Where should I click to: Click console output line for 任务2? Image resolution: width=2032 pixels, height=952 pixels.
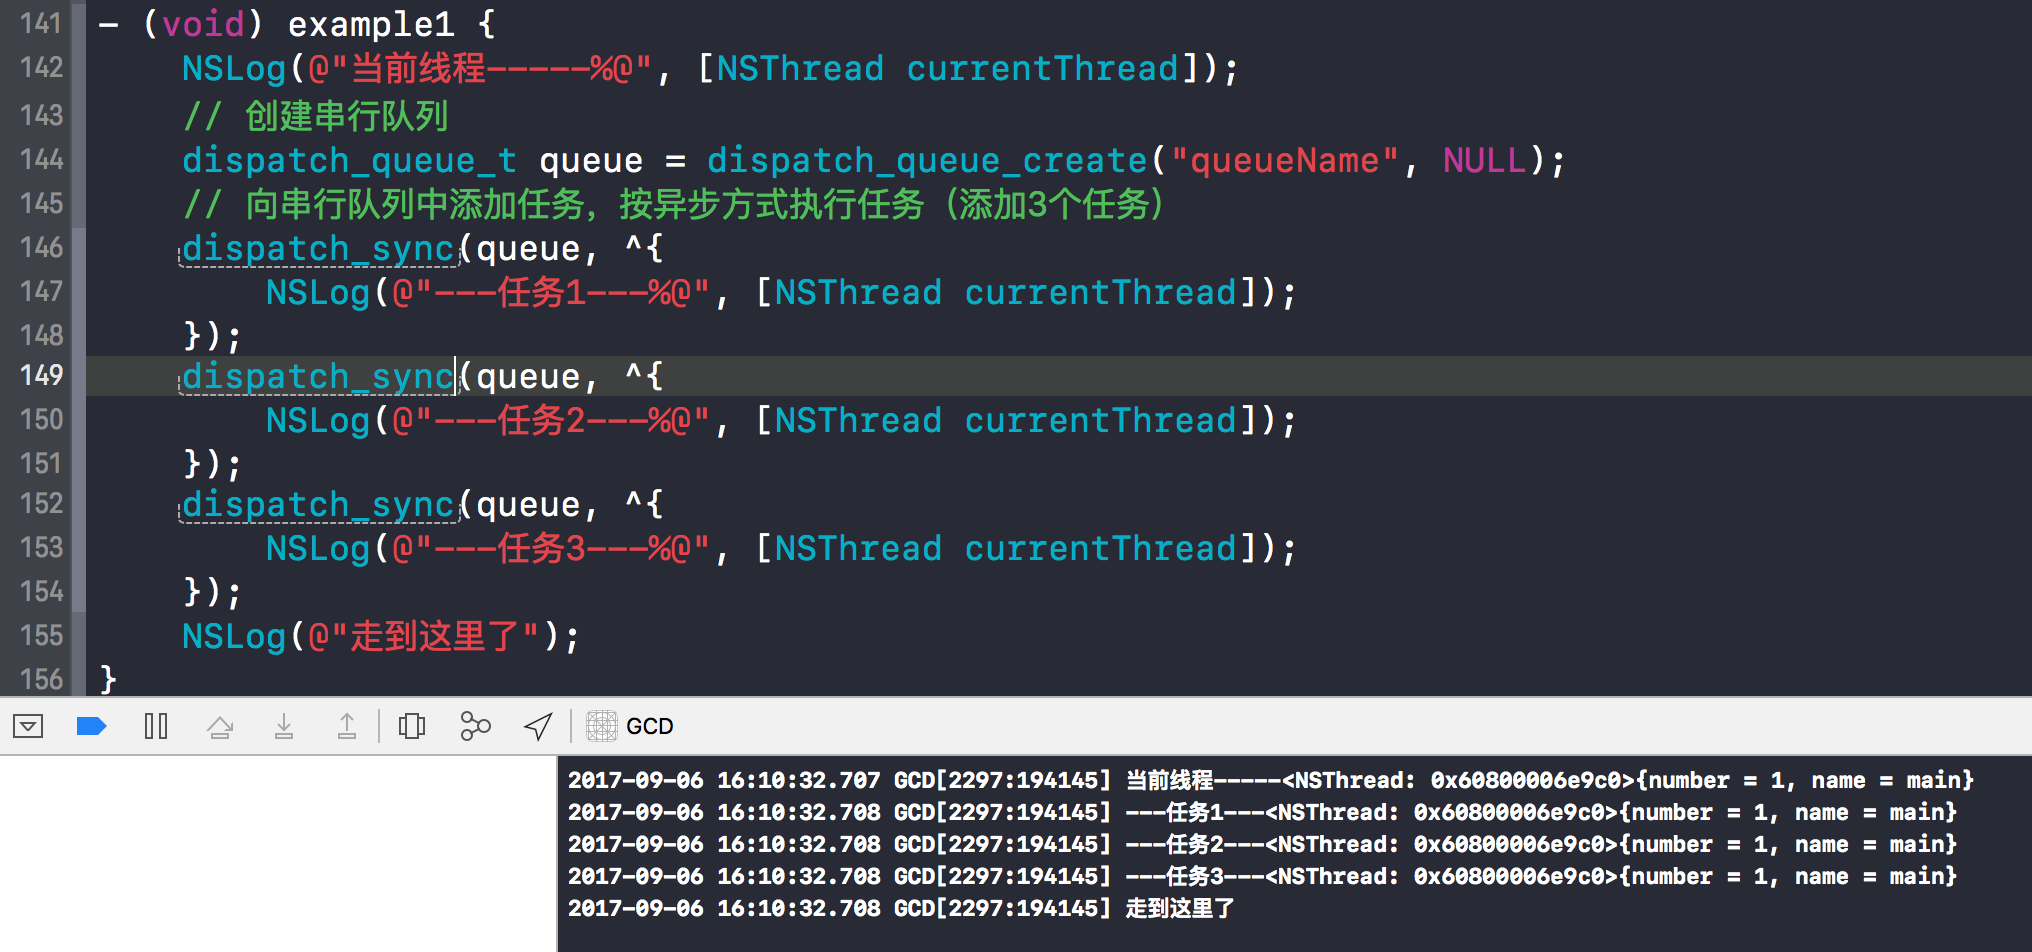coord(1262,844)
